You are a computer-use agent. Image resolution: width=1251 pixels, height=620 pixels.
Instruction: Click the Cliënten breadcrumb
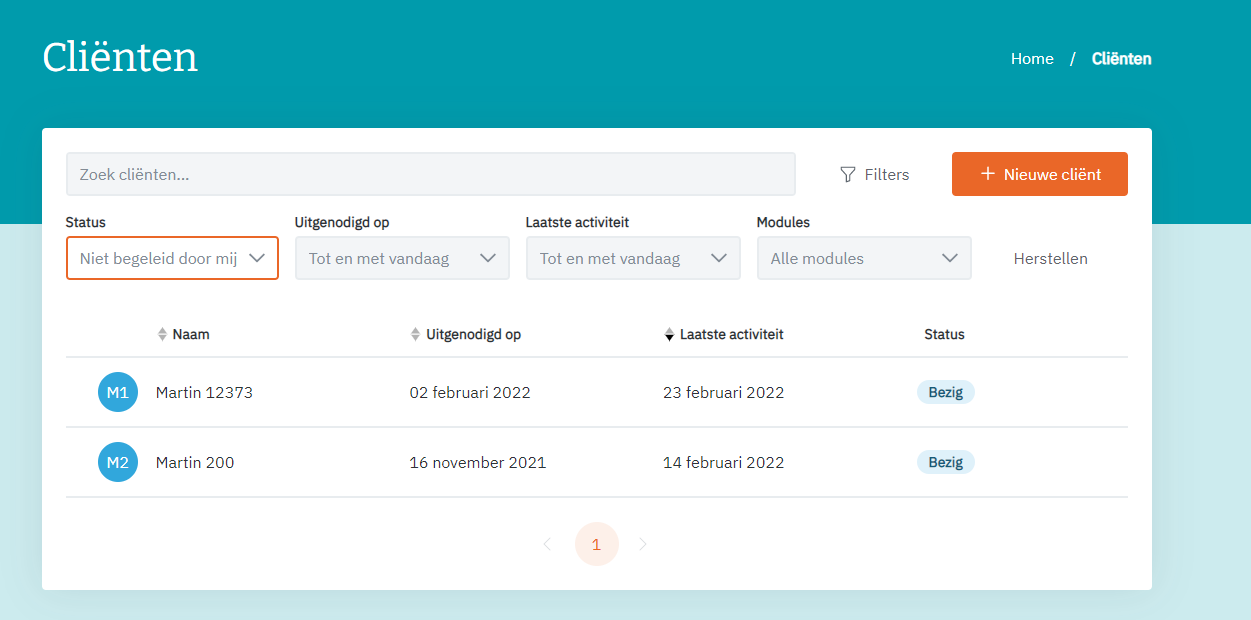[x=1122, y=59]
